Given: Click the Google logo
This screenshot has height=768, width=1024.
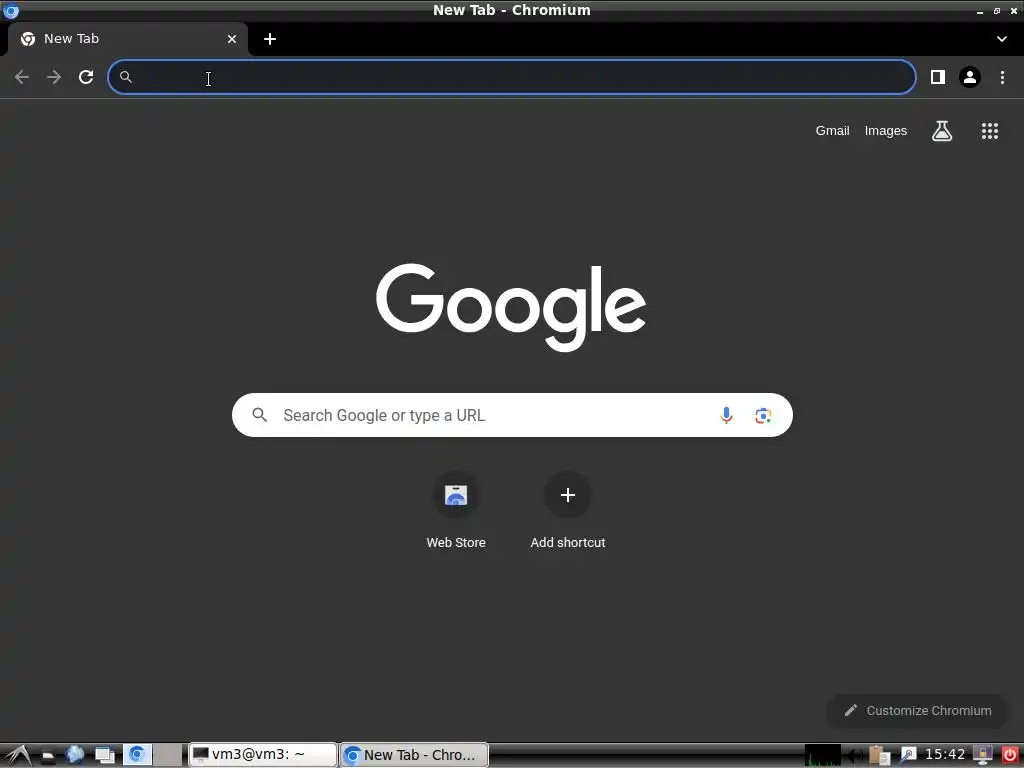Looking at the screenshot, I should coord(511,307).
